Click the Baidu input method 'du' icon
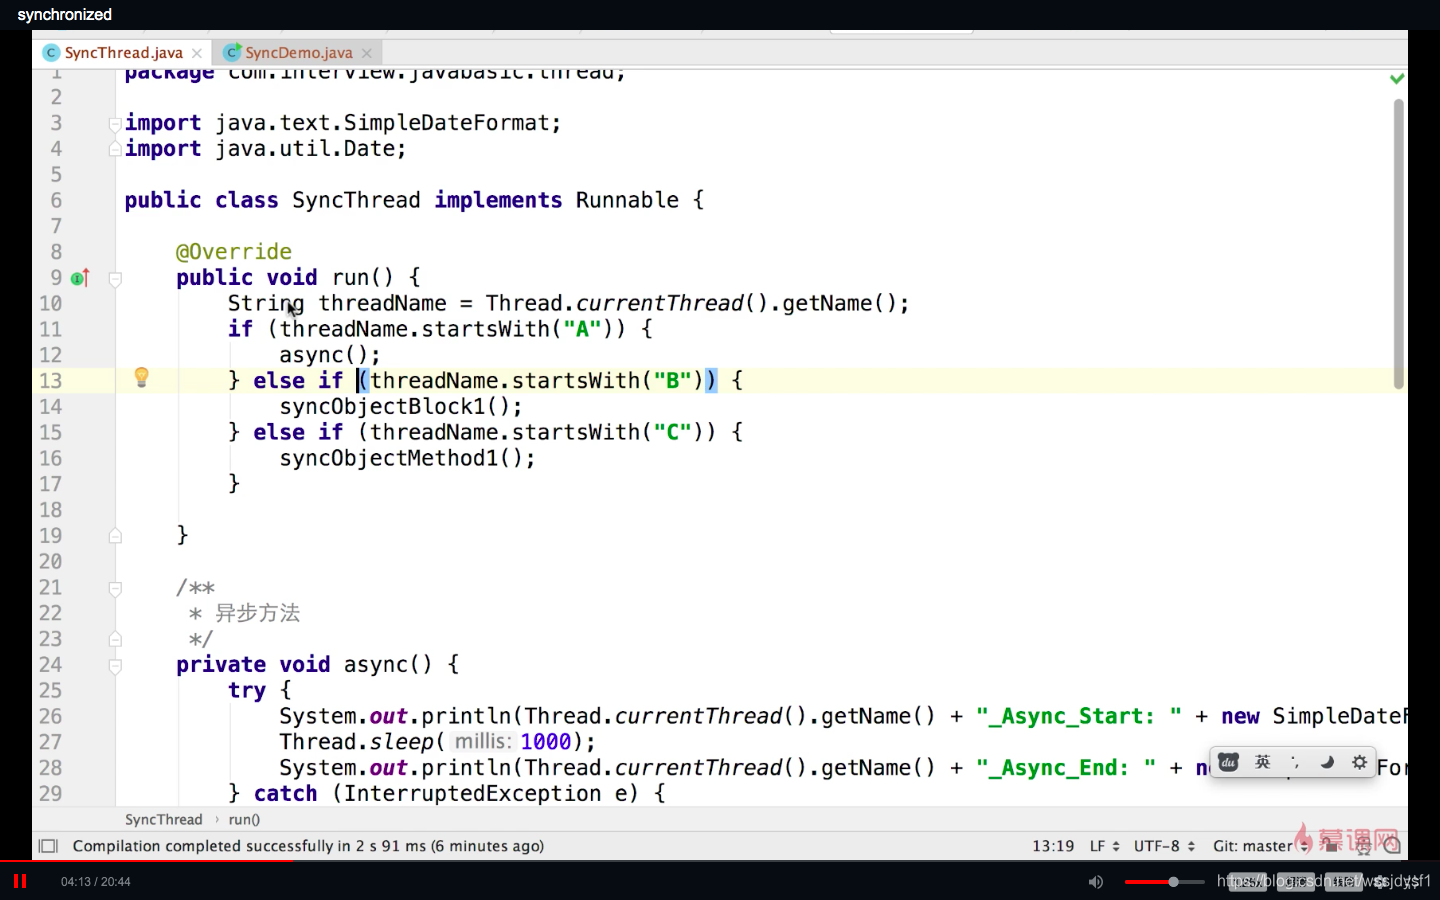The image size is (1440, 900). (x=1228, y=762)
